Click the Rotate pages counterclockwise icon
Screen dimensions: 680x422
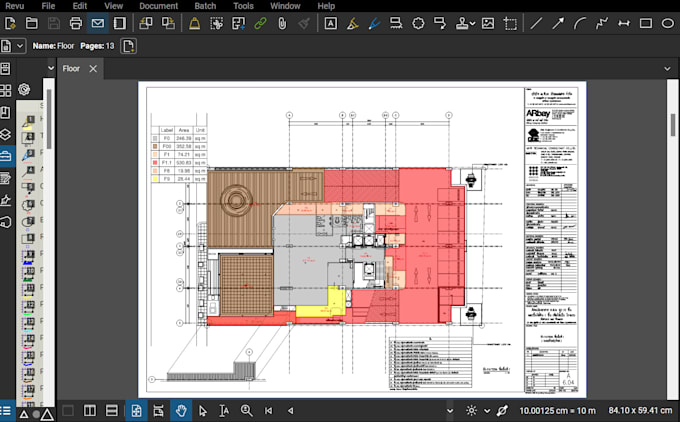146,23
